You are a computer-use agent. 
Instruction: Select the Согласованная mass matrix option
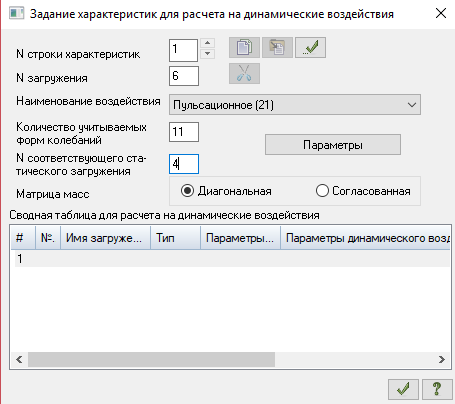tap(363, 191)
